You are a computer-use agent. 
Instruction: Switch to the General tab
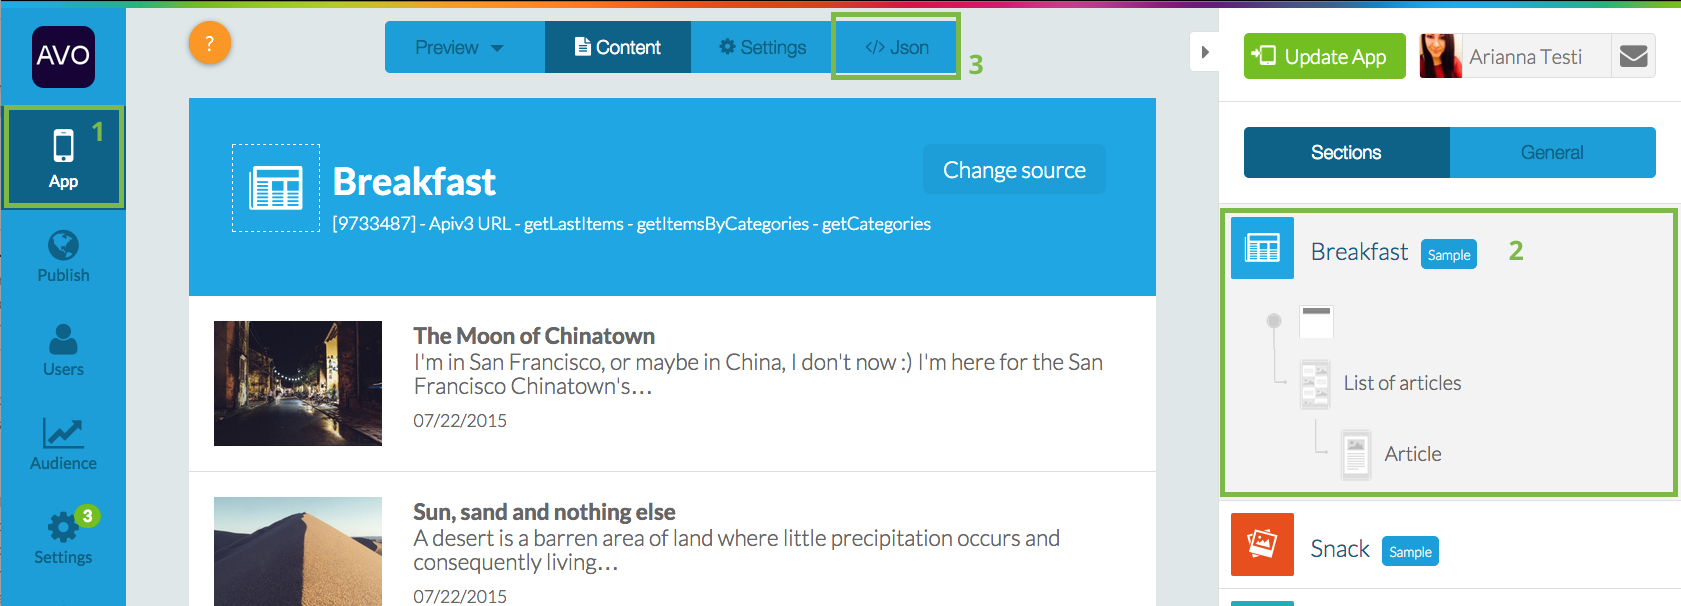point(1551,152)
